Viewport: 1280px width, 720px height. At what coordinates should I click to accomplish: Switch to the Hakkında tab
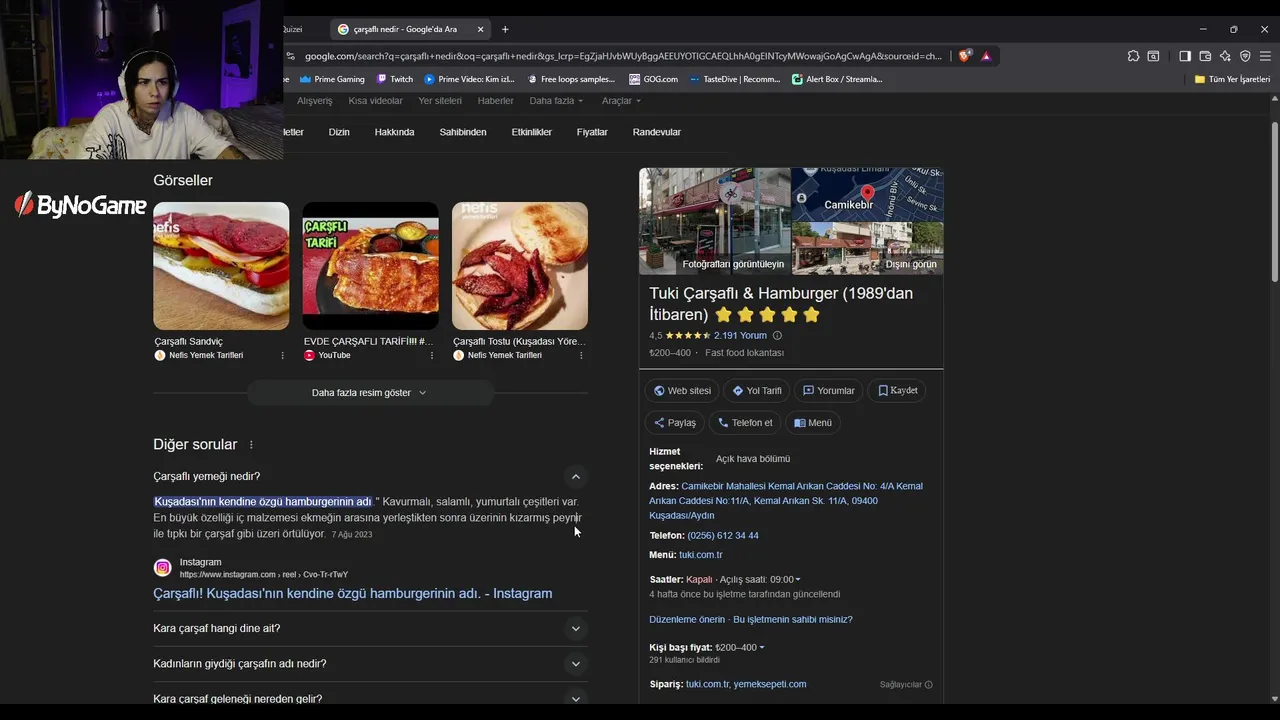[394, 132]
